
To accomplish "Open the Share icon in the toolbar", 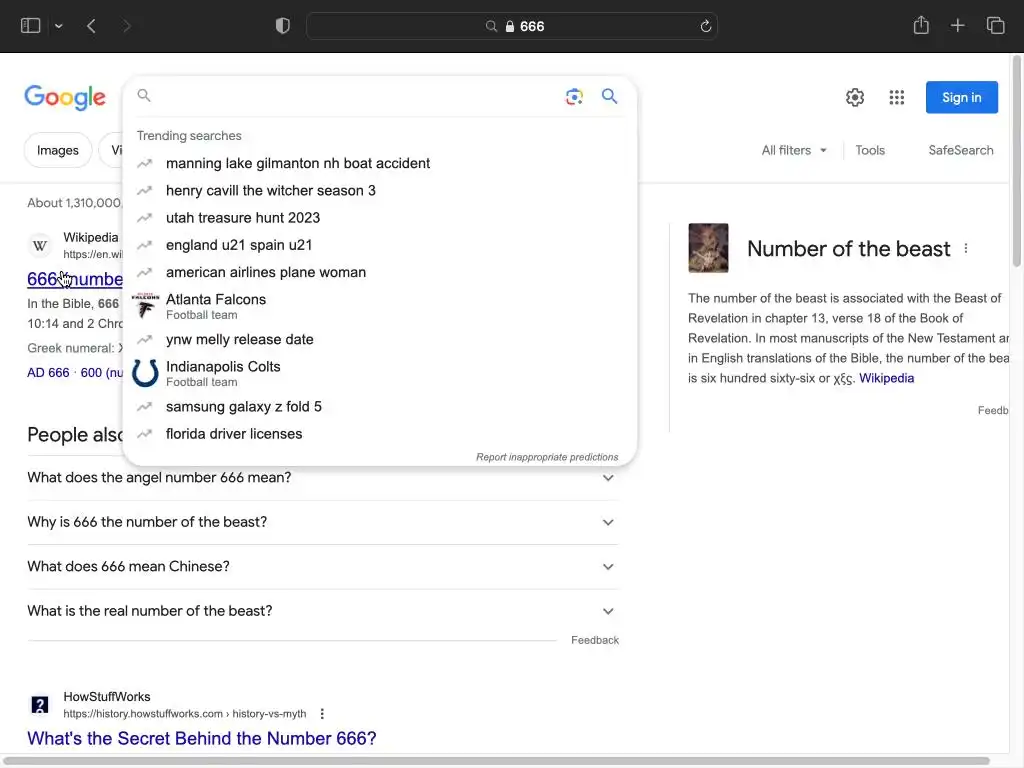I will pos(921,25).
